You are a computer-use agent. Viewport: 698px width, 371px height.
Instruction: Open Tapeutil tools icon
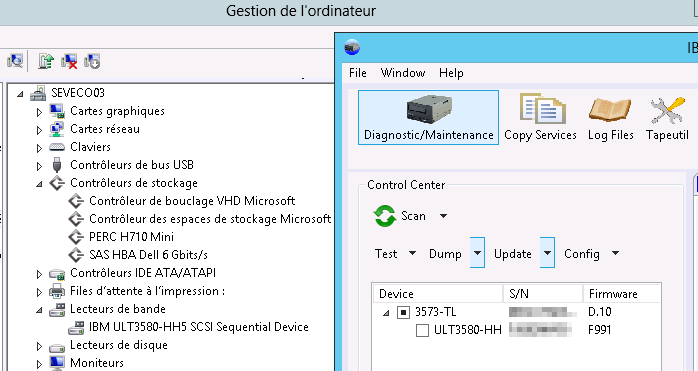[x=667, y=110]
